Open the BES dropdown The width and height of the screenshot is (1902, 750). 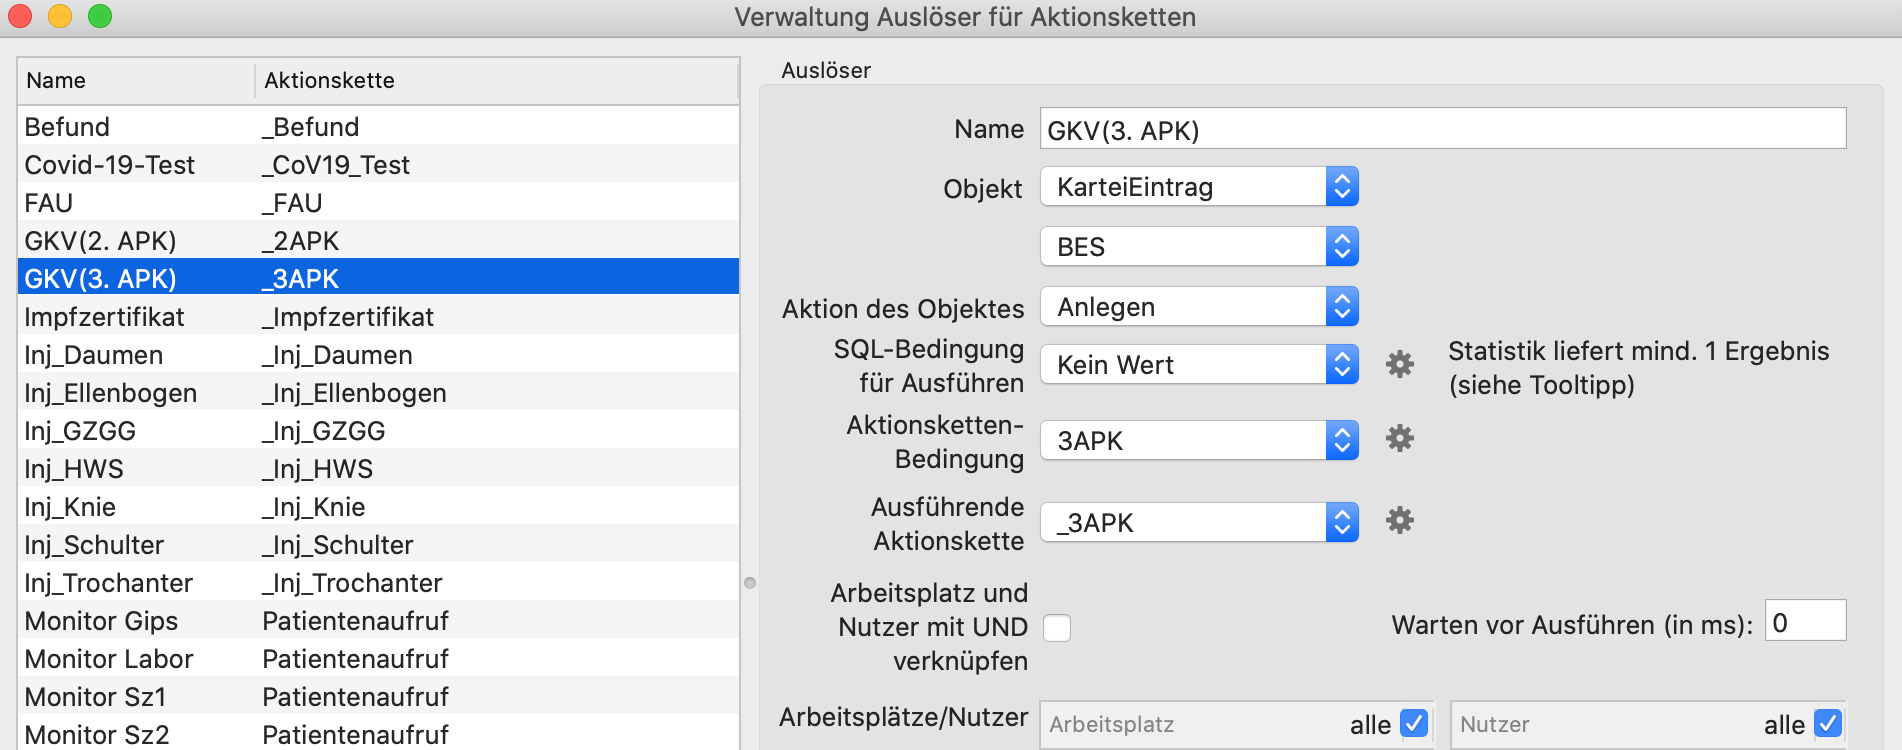tap(1200, 247)
